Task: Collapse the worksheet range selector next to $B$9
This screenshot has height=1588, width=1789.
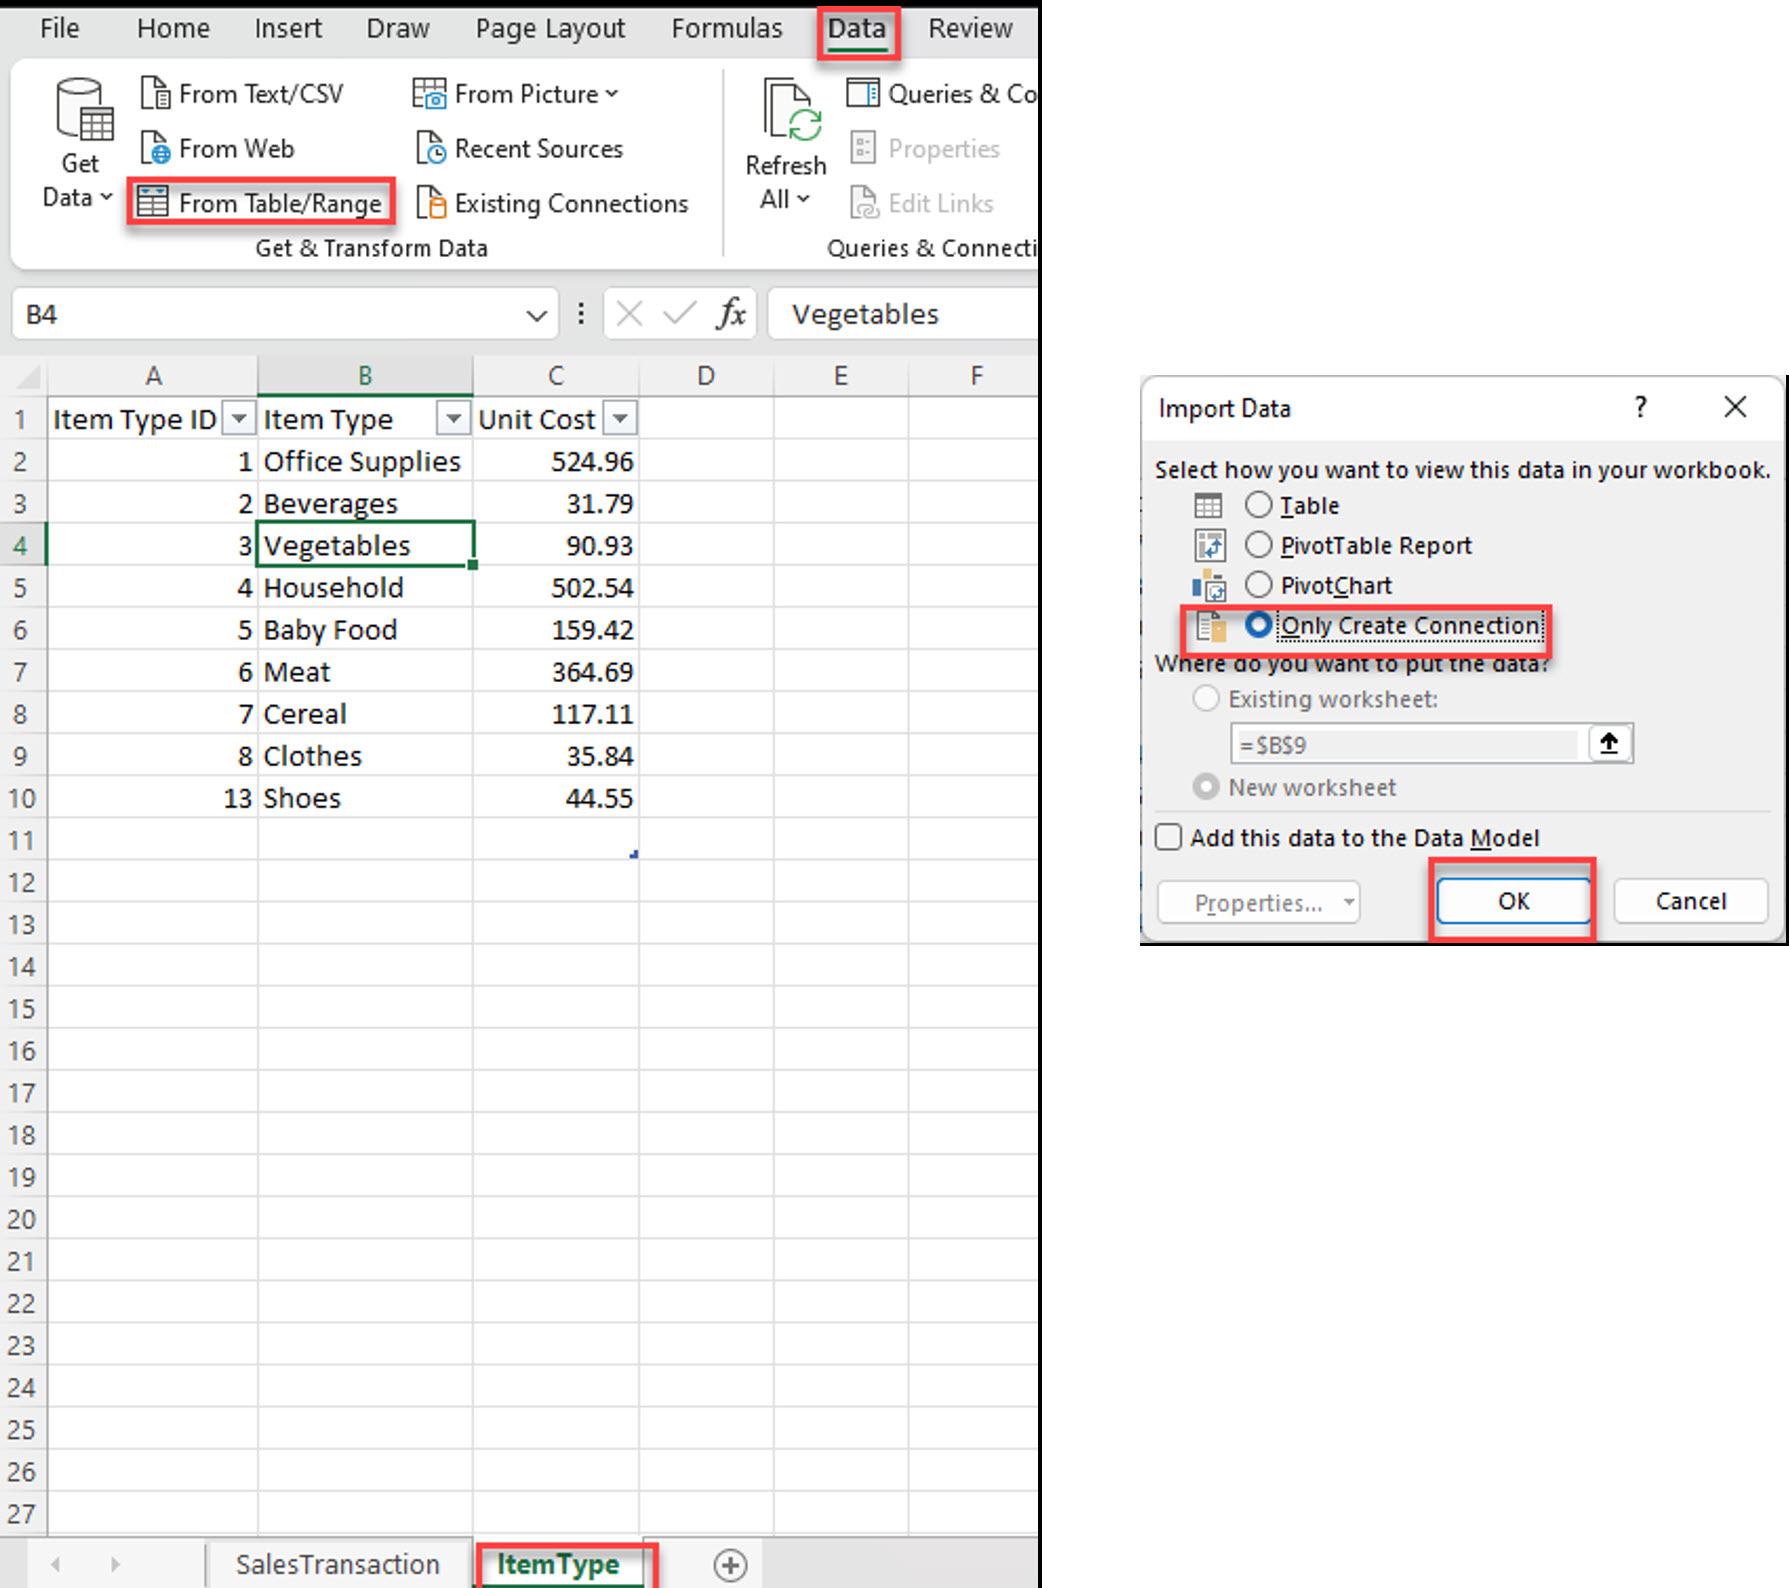Action: (1609, 744)
